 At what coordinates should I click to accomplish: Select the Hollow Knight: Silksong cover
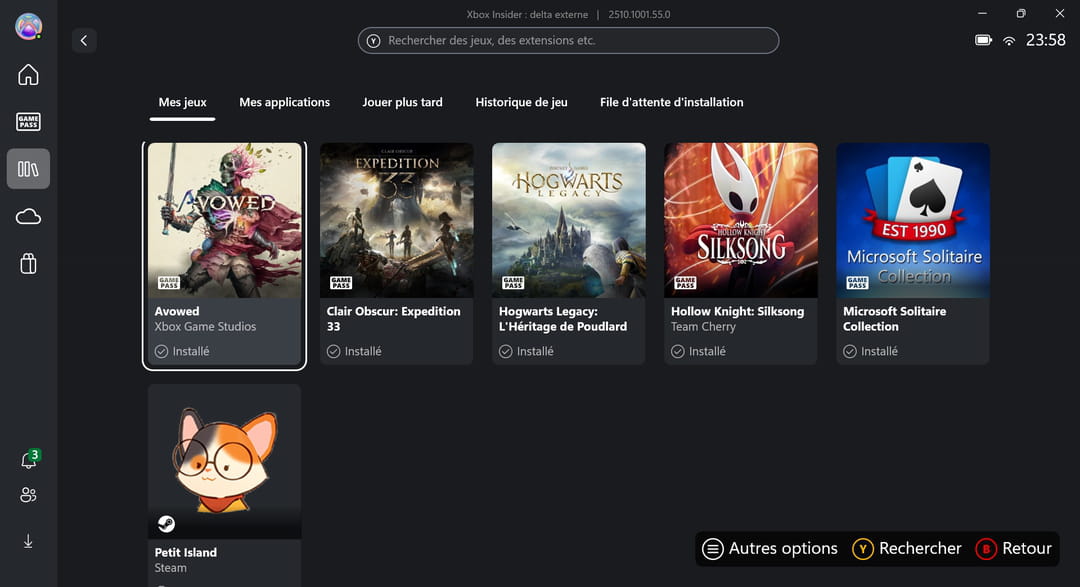pos(740,220)
